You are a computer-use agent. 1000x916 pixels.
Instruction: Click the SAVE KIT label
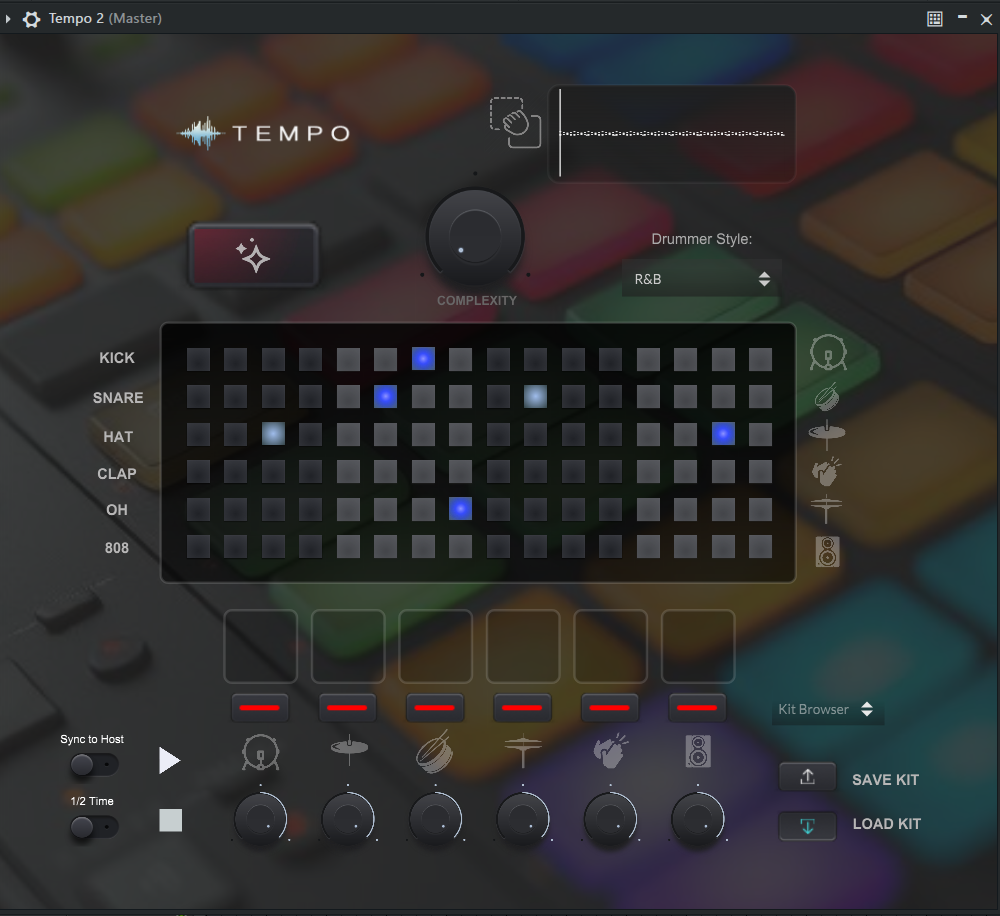(885, 779)
